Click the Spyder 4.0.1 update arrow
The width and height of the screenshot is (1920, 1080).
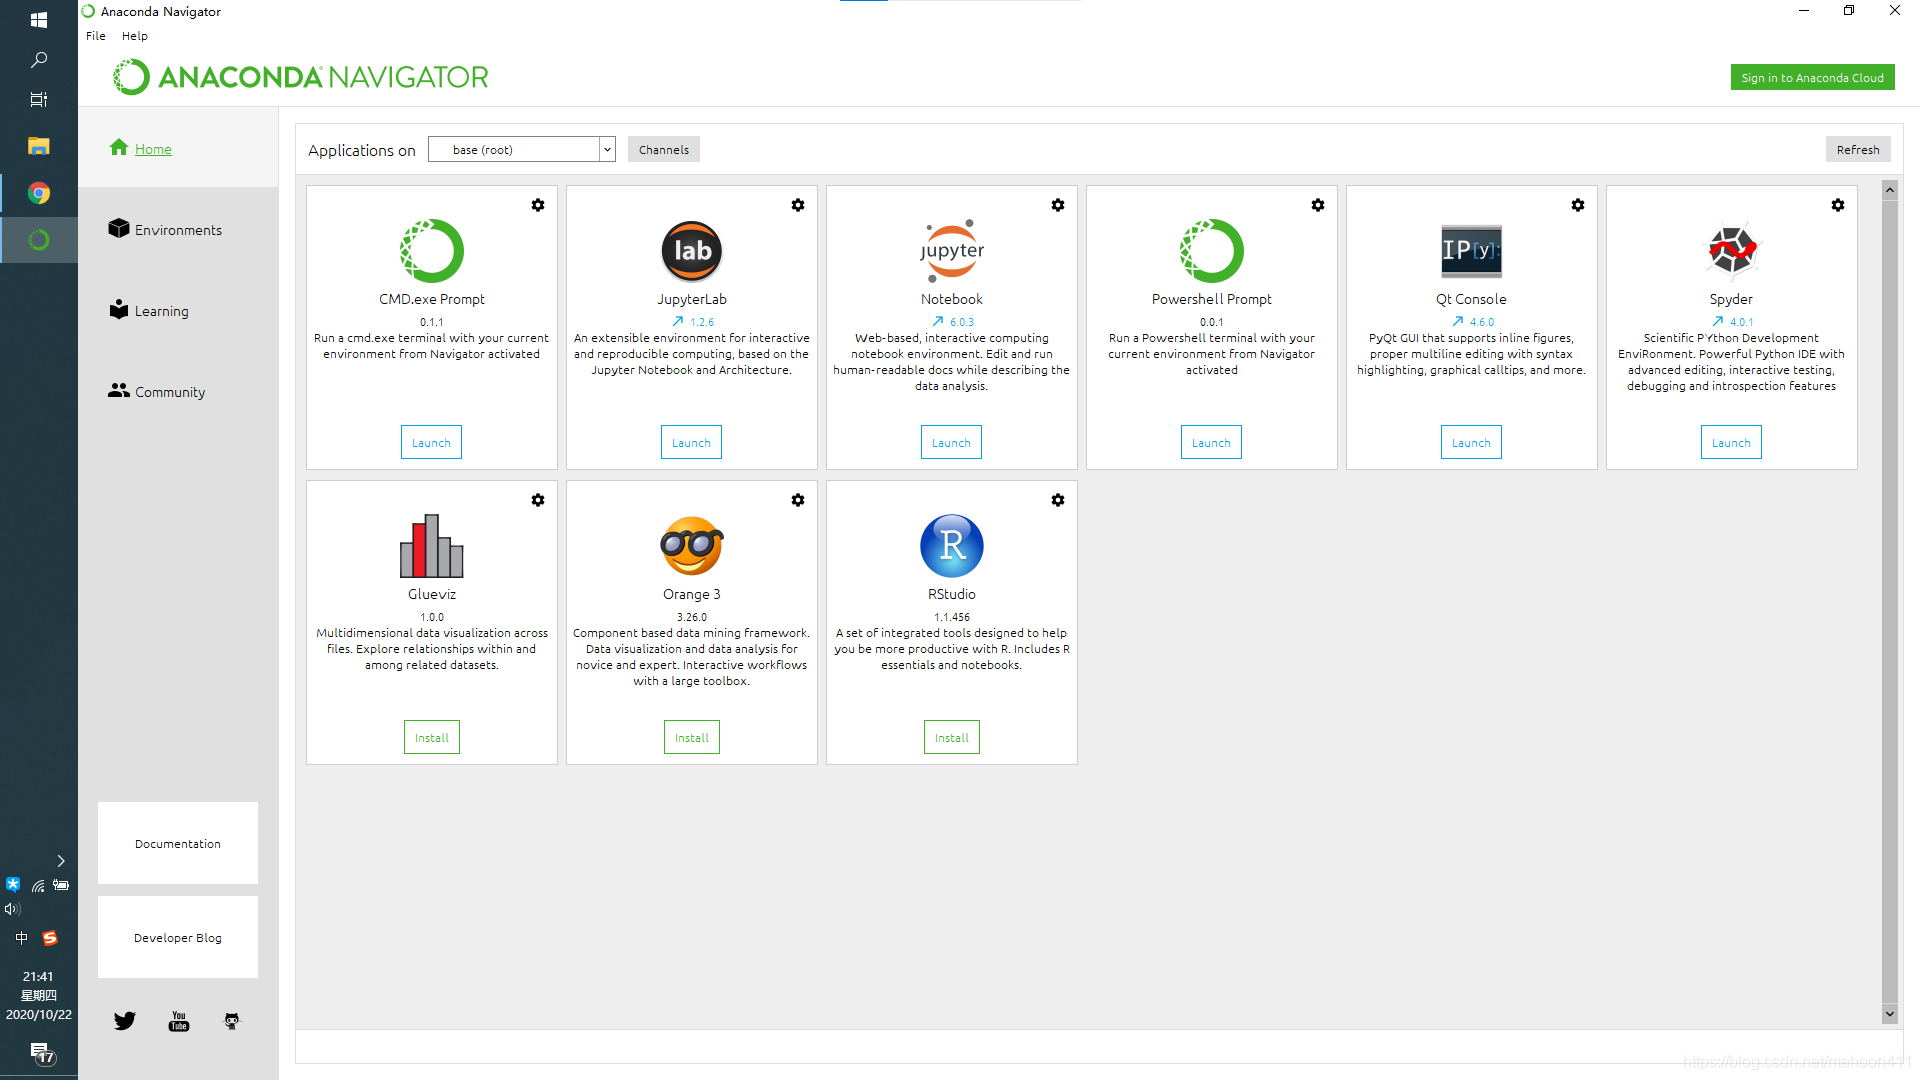pyautogui.click(x=1718, y=322)
